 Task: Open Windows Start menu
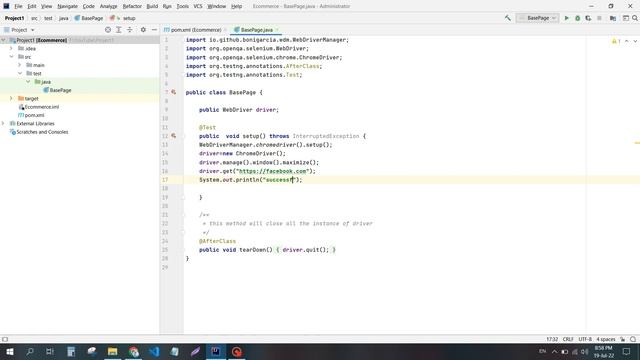(10, 351)
